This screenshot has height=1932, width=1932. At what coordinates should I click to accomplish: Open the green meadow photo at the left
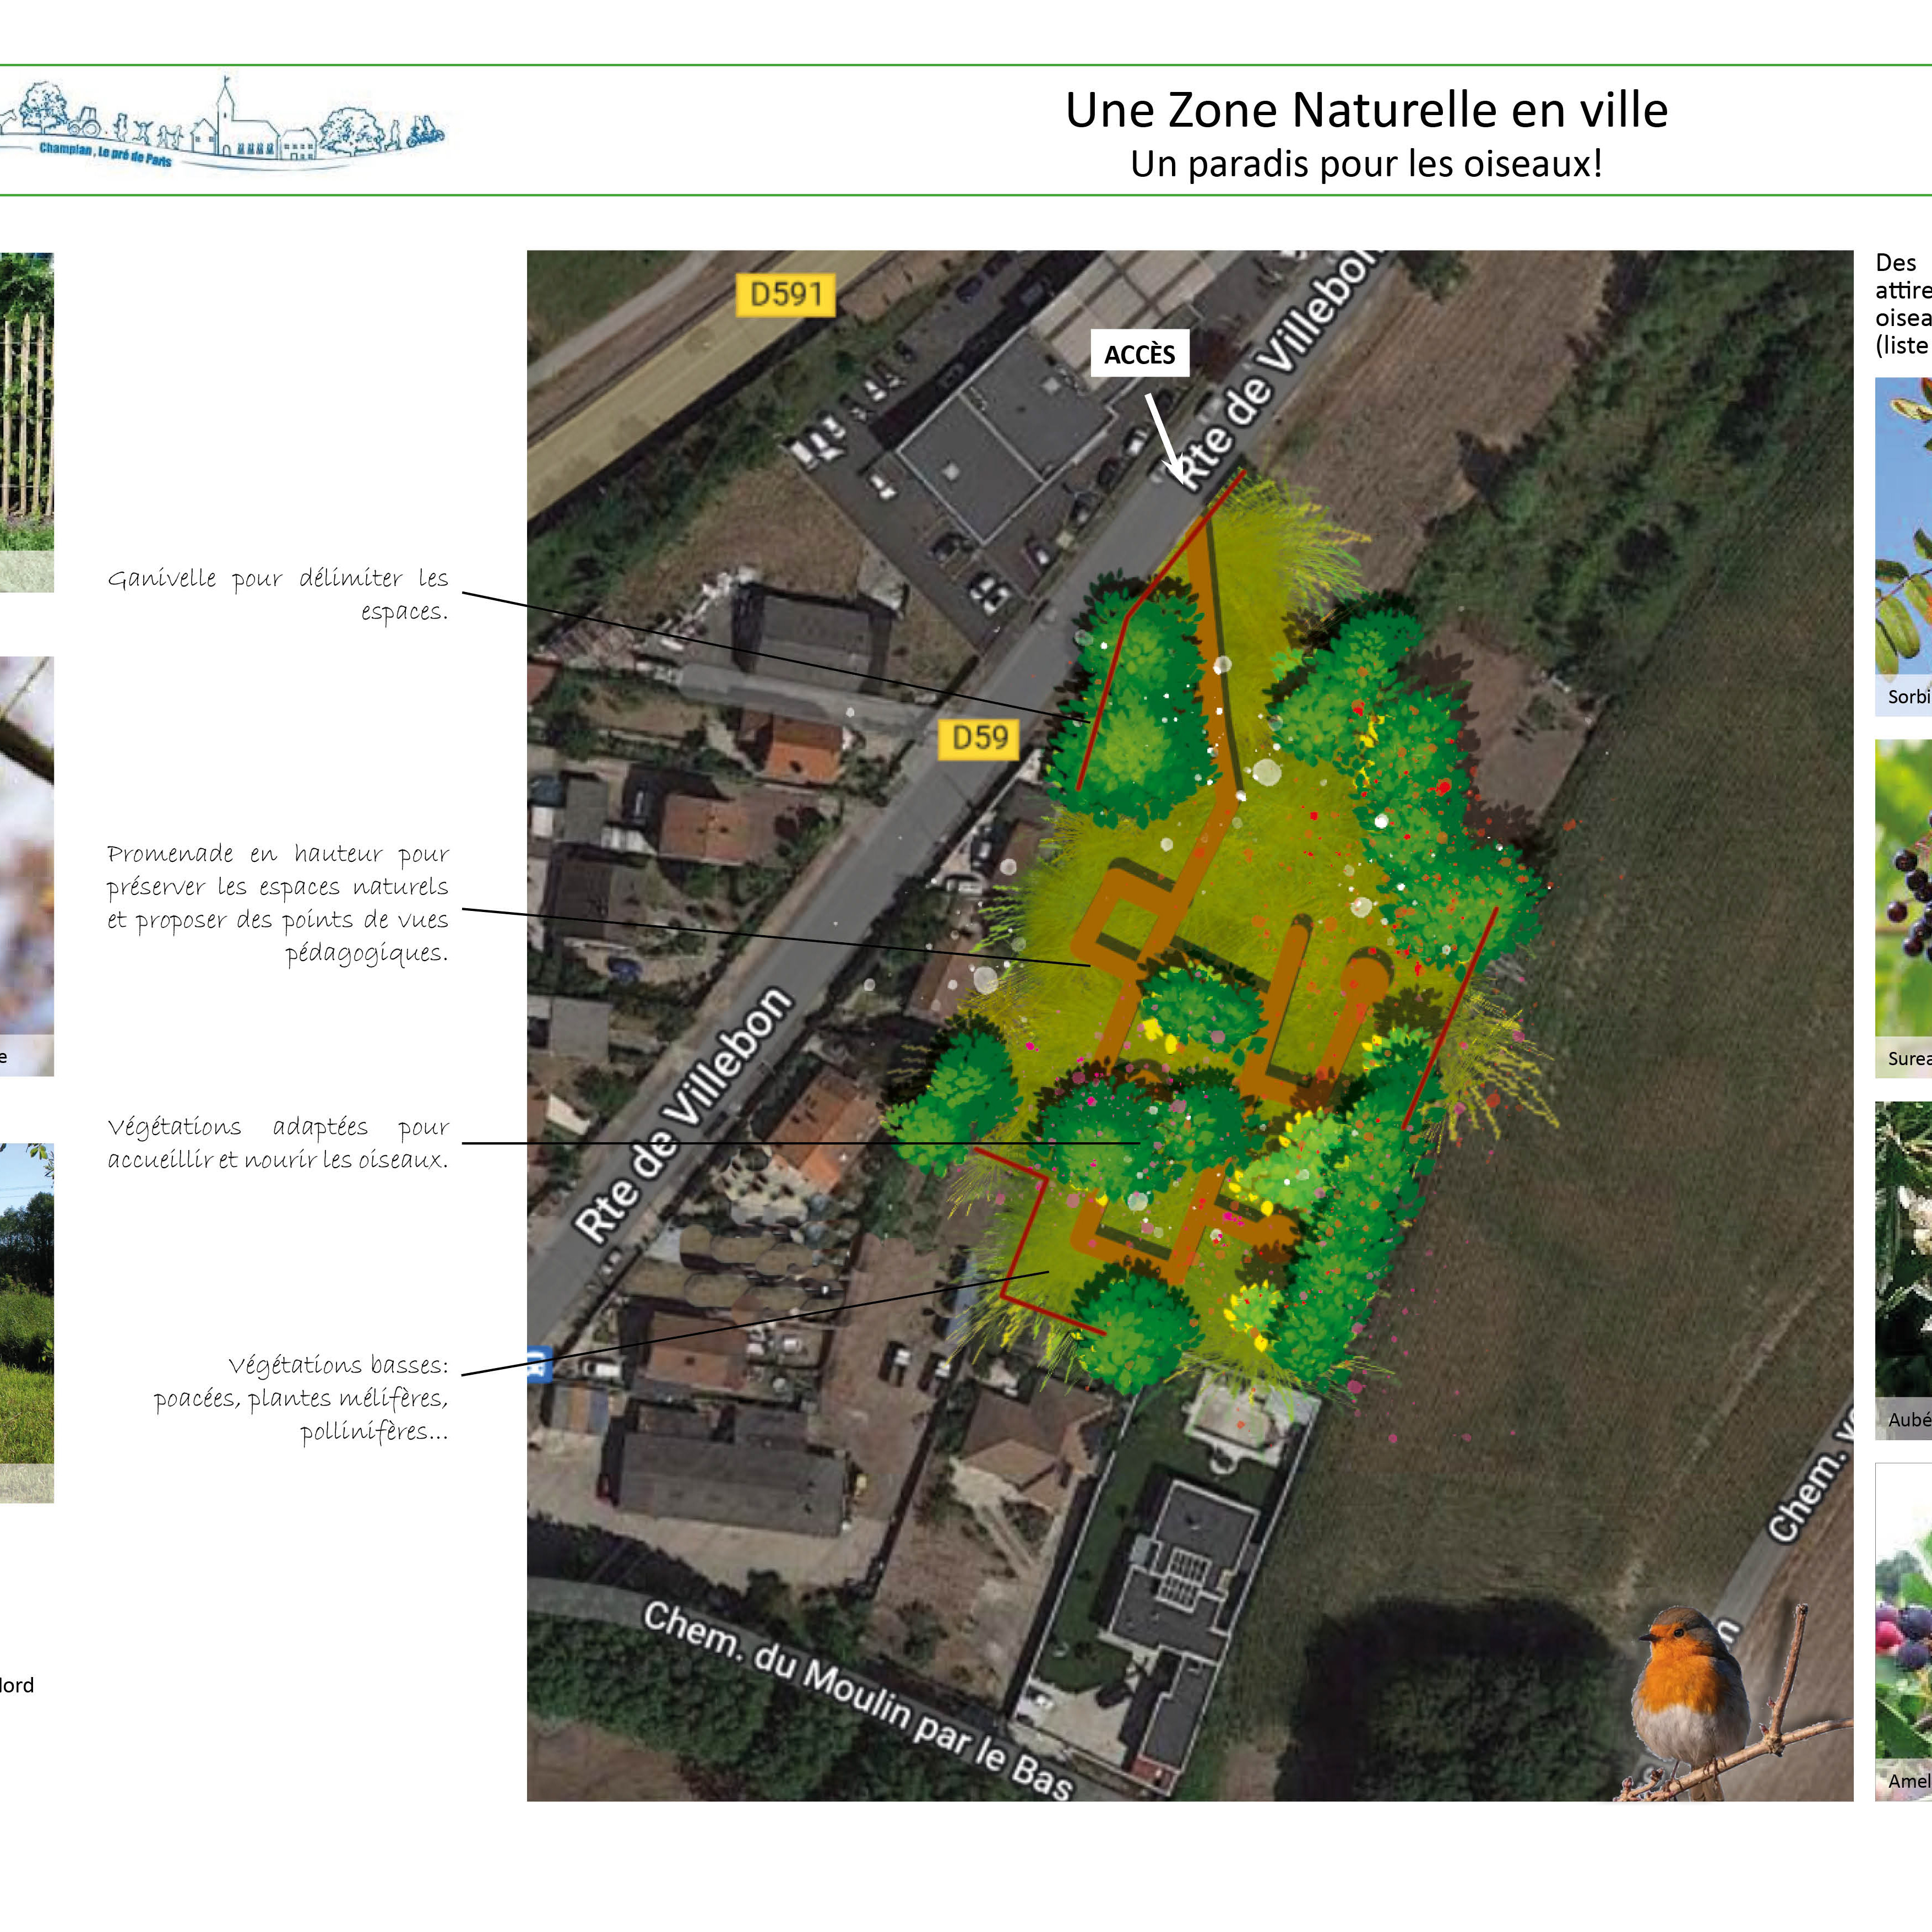click(x=26, y=1320)
